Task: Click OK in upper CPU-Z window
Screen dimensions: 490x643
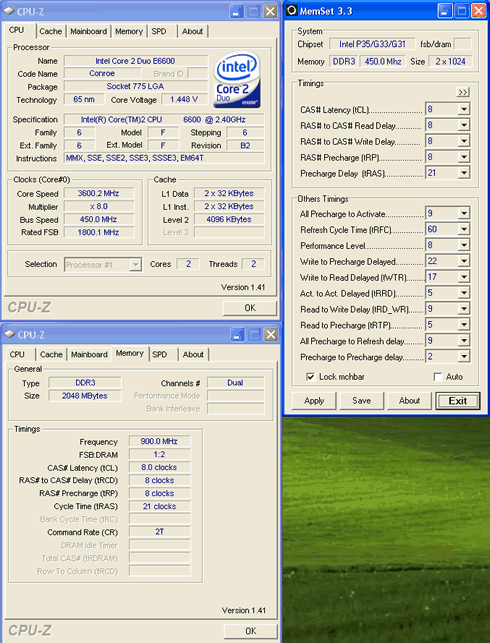Action: tap(250, 308)
